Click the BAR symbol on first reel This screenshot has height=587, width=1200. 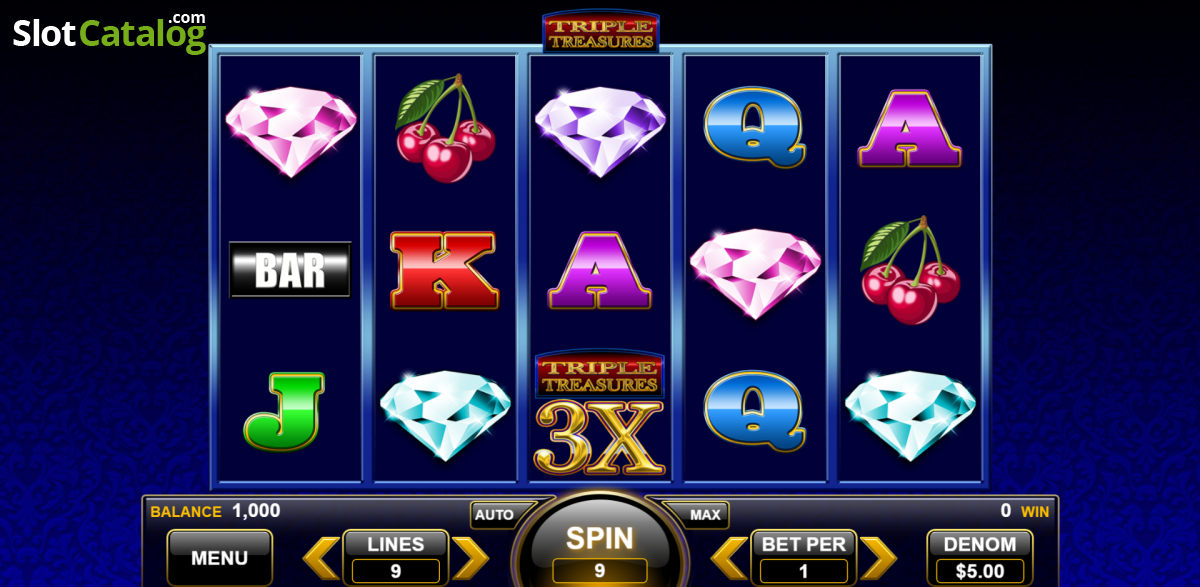[290, 269]
